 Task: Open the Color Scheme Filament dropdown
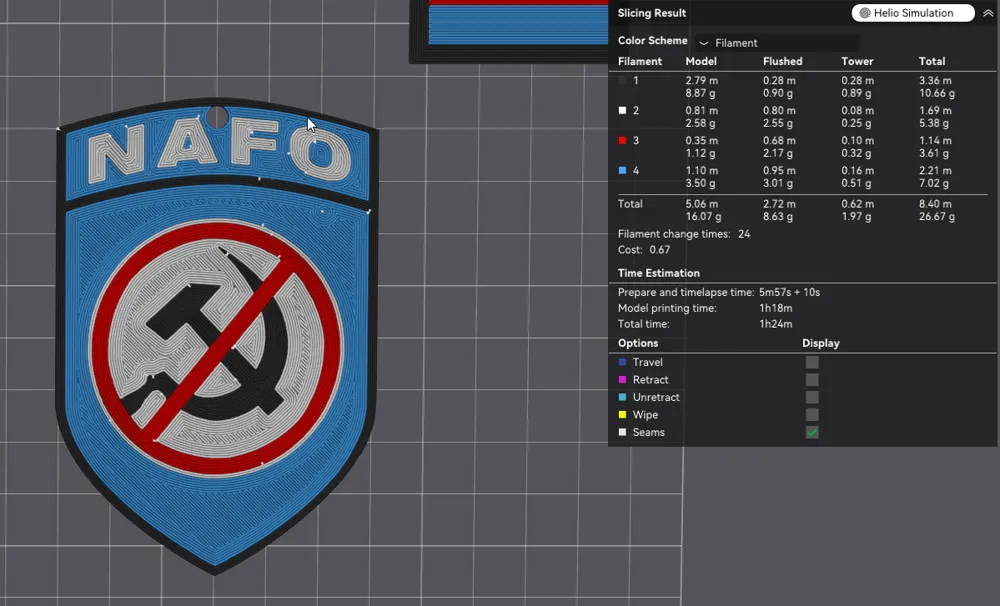click(x=777, y=43)
